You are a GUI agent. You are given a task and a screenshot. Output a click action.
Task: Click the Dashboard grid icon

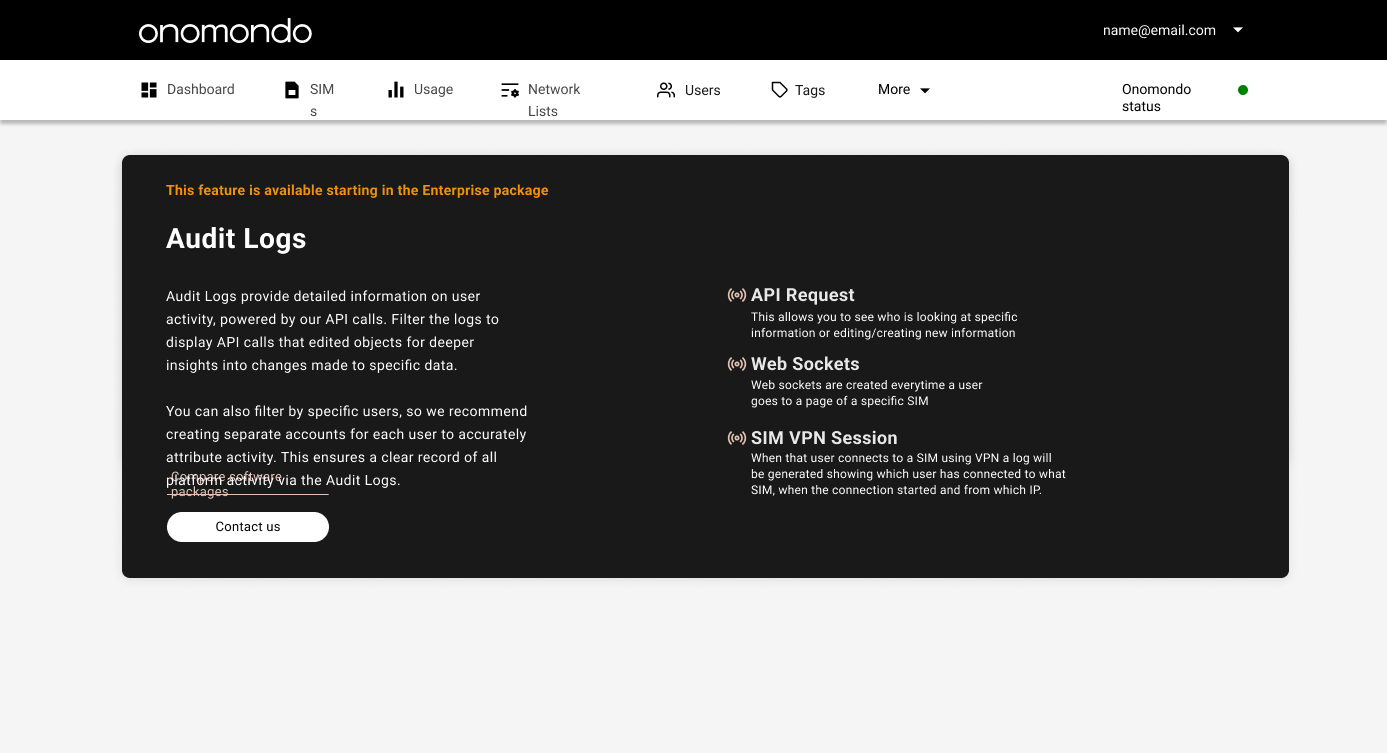pos(149,90)
